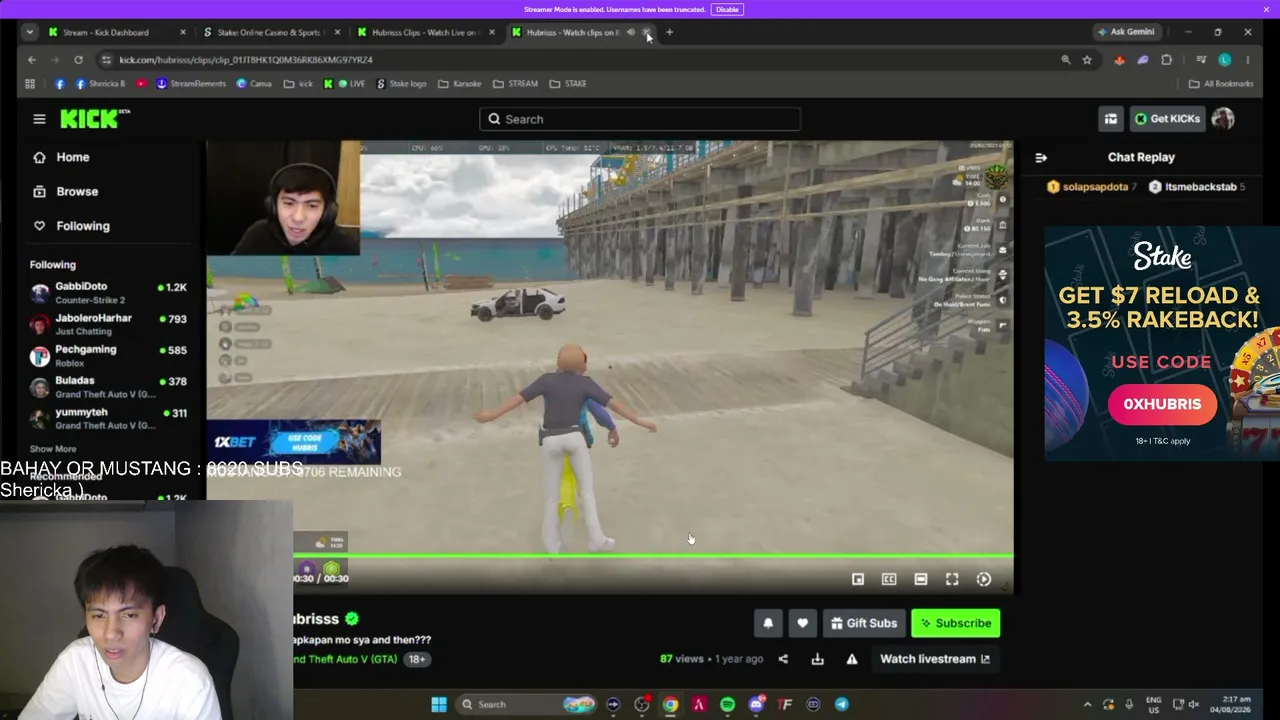
Task: Switch to Hubrisss Clips - Watch Live tab
Action: click(424, 32)
